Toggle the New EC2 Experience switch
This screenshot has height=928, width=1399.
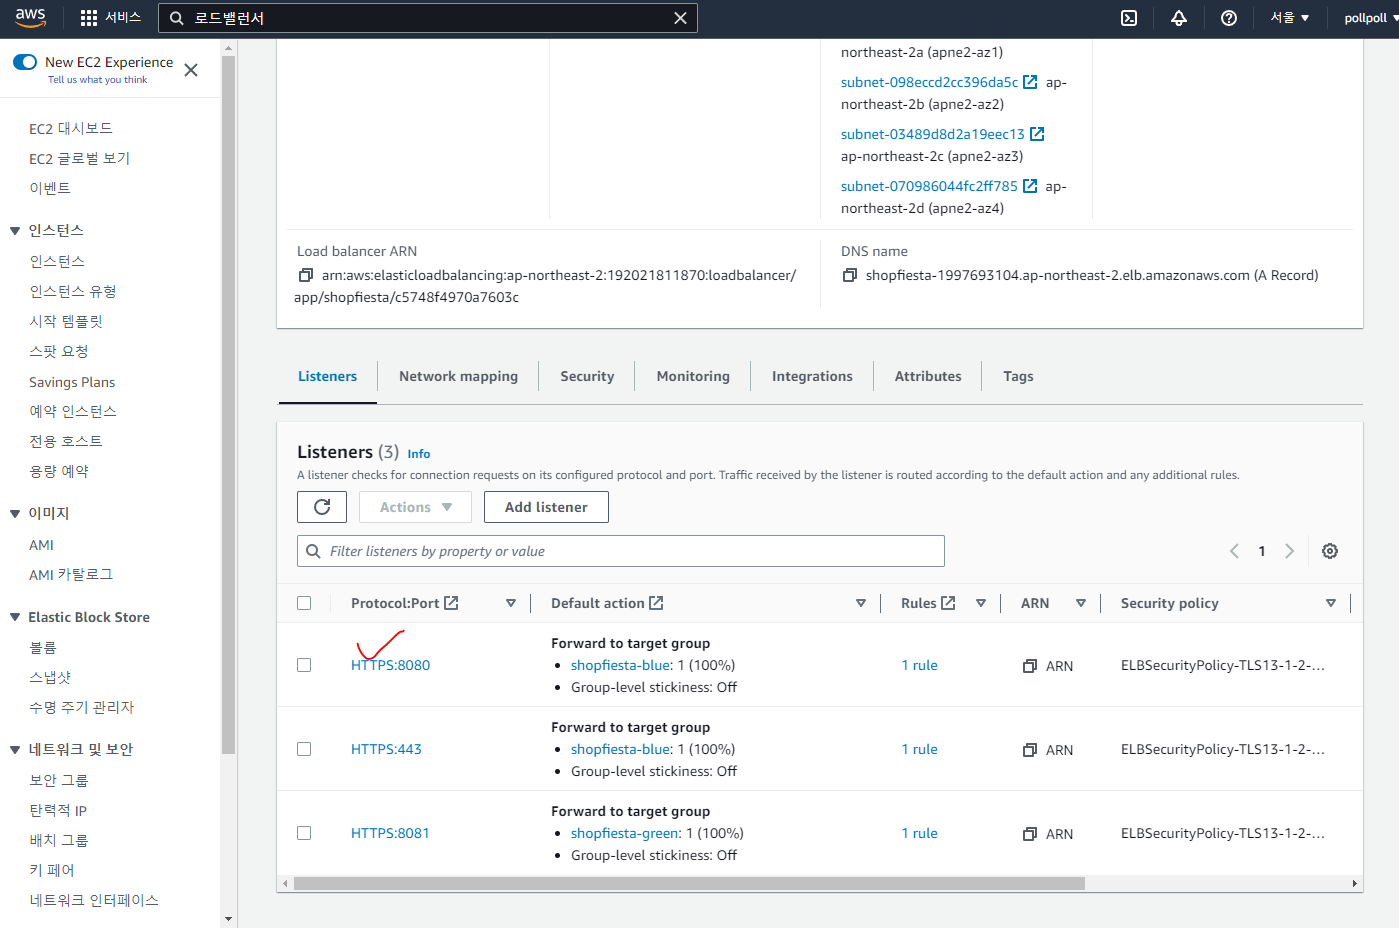coord(25,62)
